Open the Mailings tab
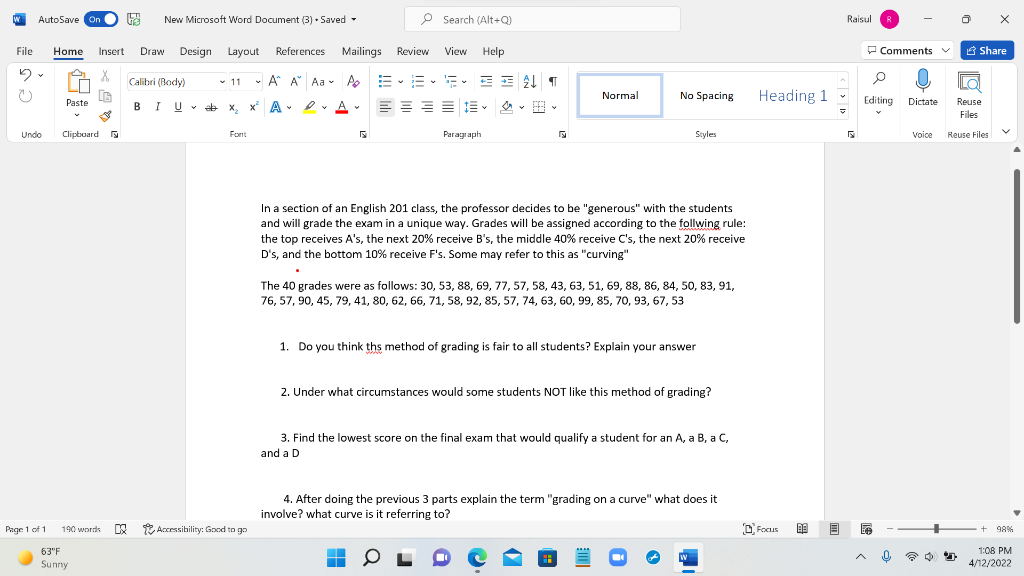This screenshot has height=576, width=1024. [x=361, y=51]
